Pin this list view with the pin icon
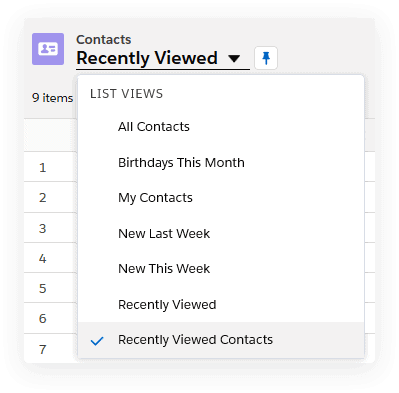Image resolution: width=399 pixels, height=393 pixels. [266, 58]
